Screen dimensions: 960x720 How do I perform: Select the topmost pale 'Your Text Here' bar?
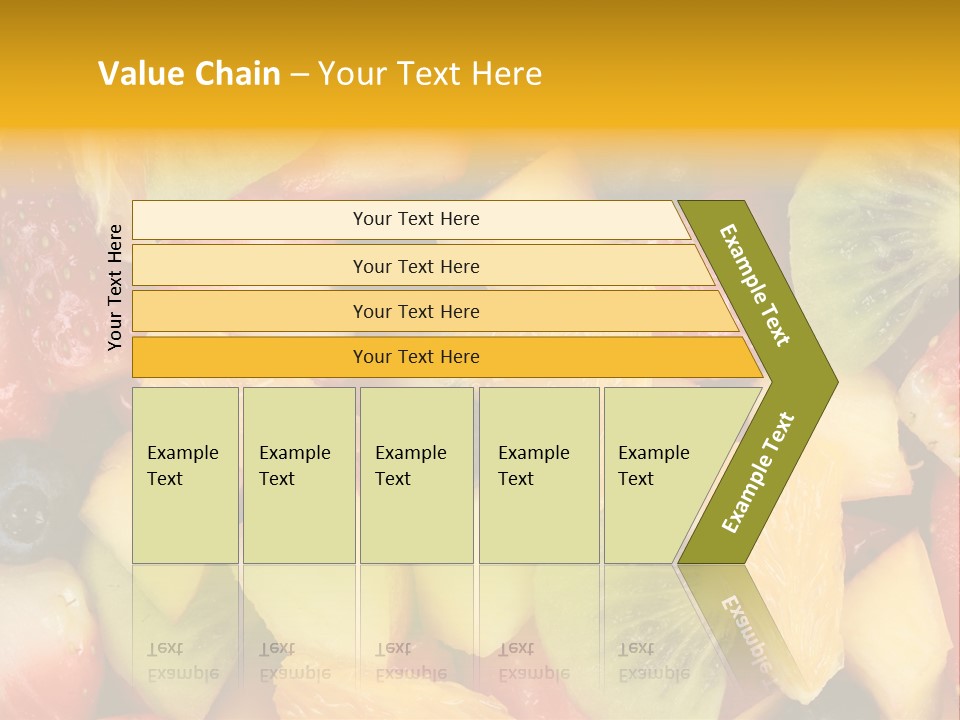(411, 219)
